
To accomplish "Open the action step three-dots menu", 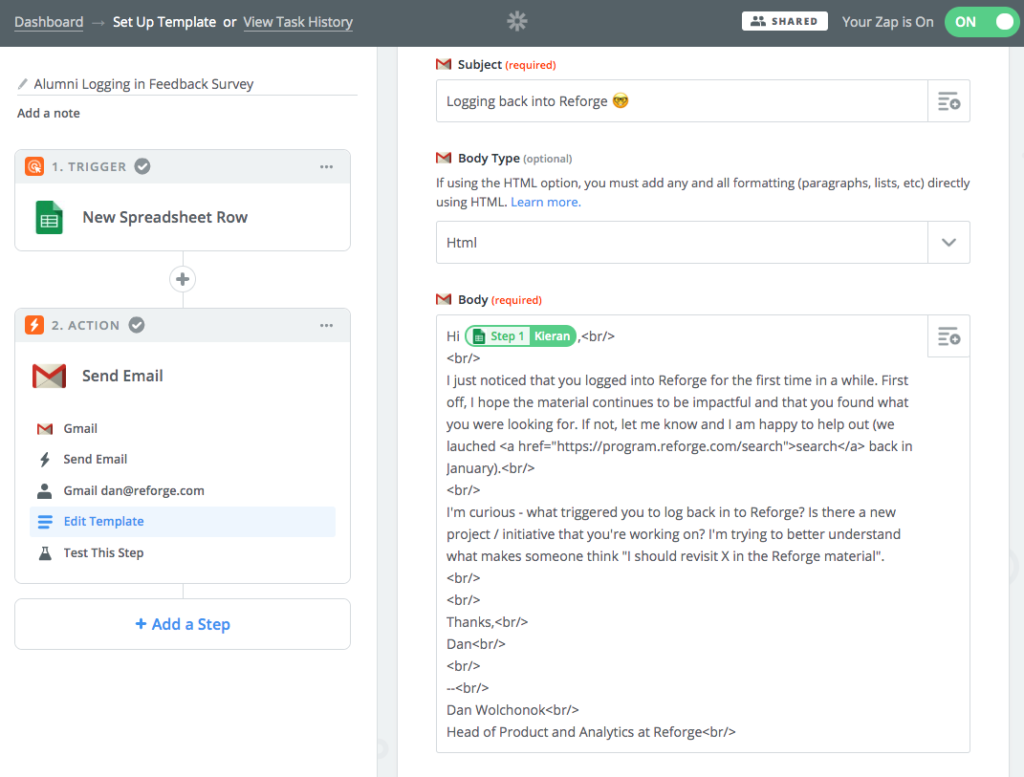I will (327, 325).
